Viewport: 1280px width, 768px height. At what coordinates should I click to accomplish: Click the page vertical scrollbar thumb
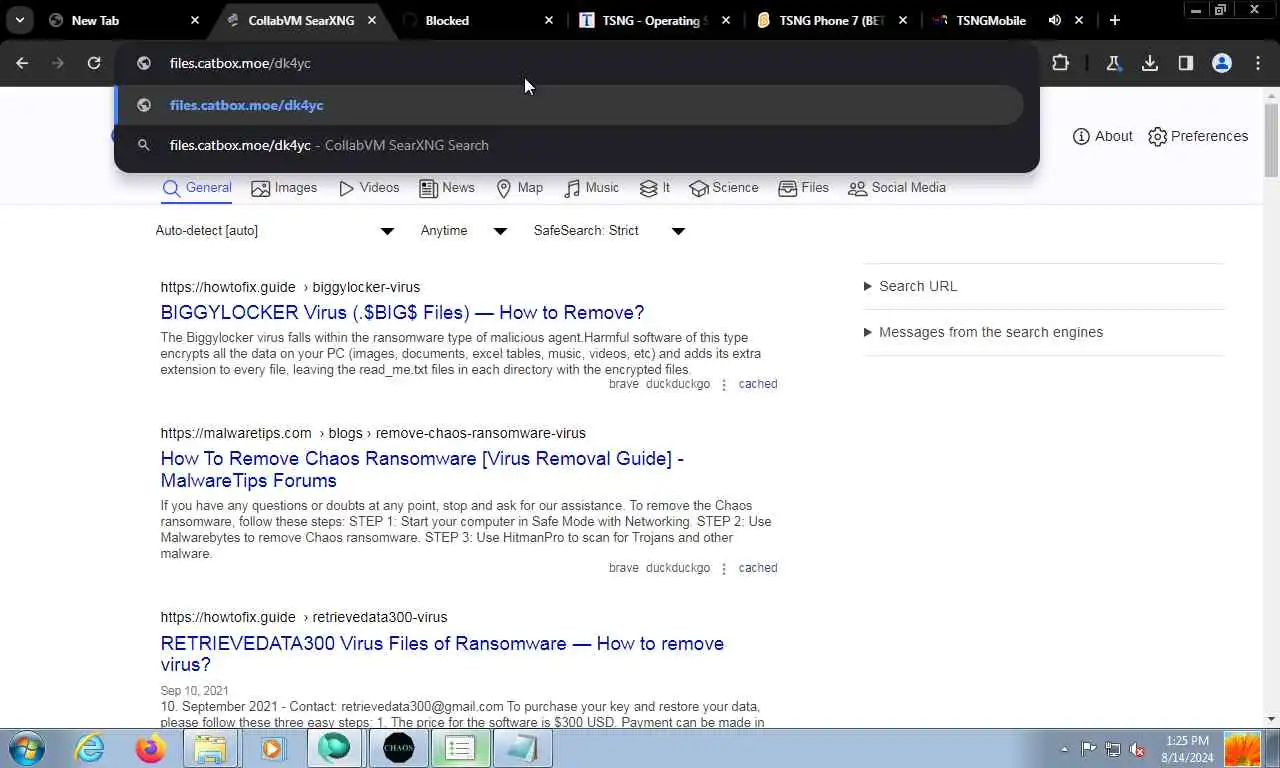point(1271,140)
